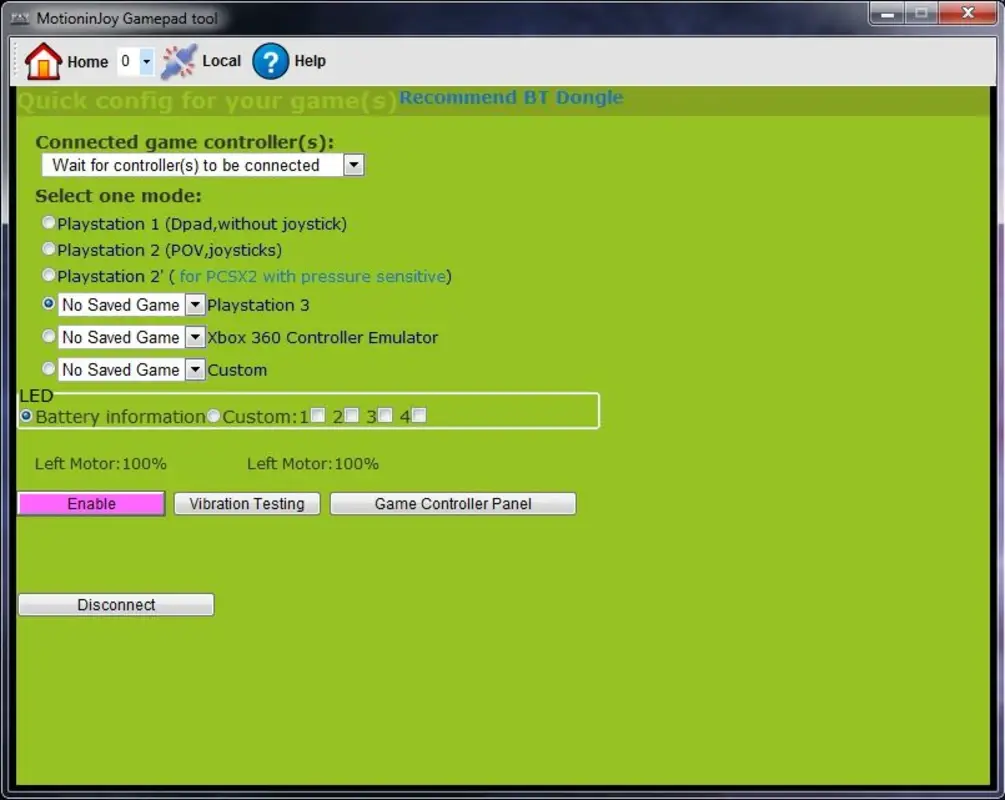1005x800 pixels.
Task: Enable Battery information for the LED
Action: click(26, 415)
